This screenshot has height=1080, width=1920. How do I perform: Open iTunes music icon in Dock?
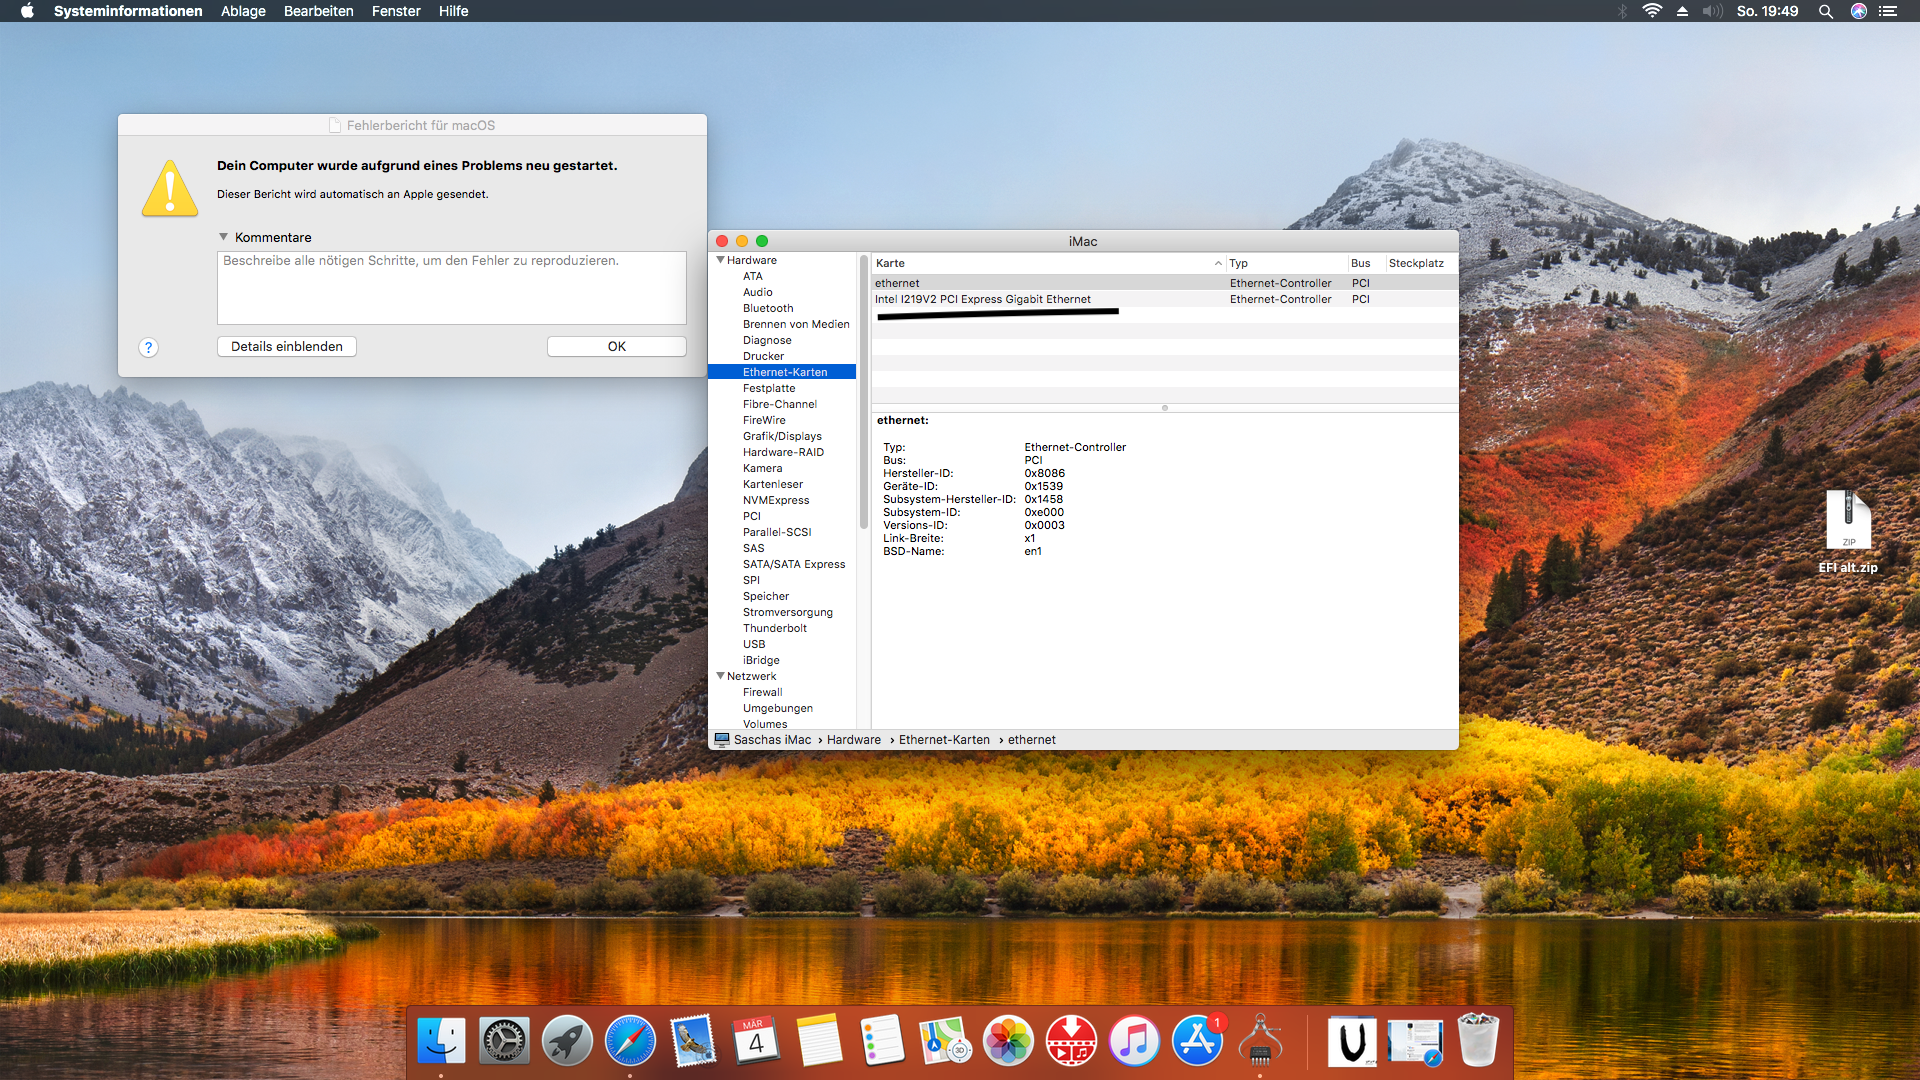[1134, 1041]
